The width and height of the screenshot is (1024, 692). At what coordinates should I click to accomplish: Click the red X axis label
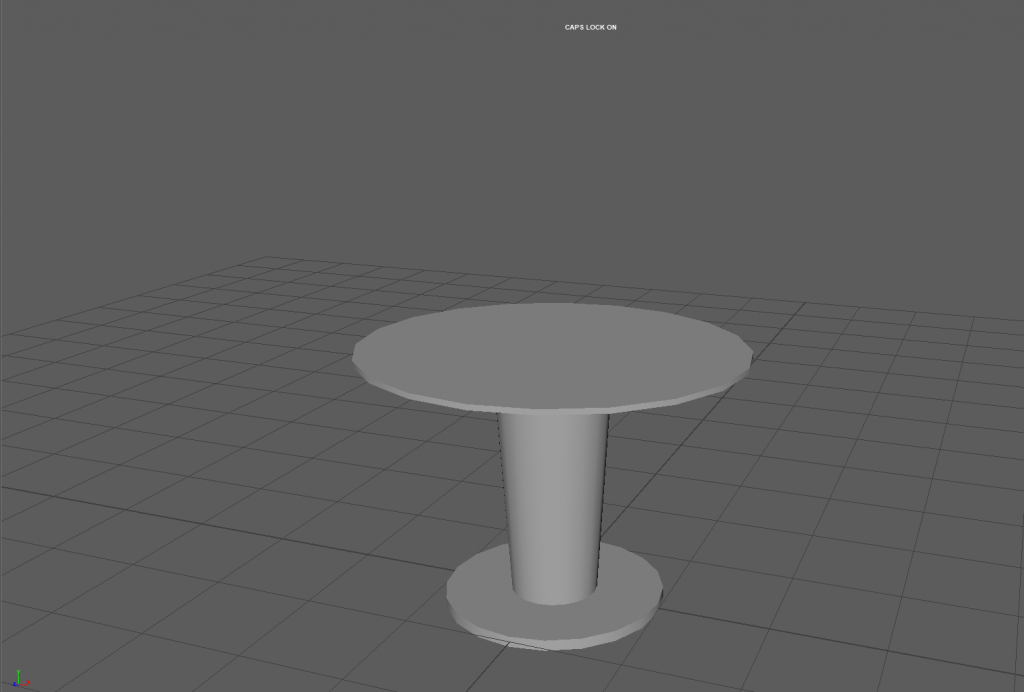pos(29,684)
